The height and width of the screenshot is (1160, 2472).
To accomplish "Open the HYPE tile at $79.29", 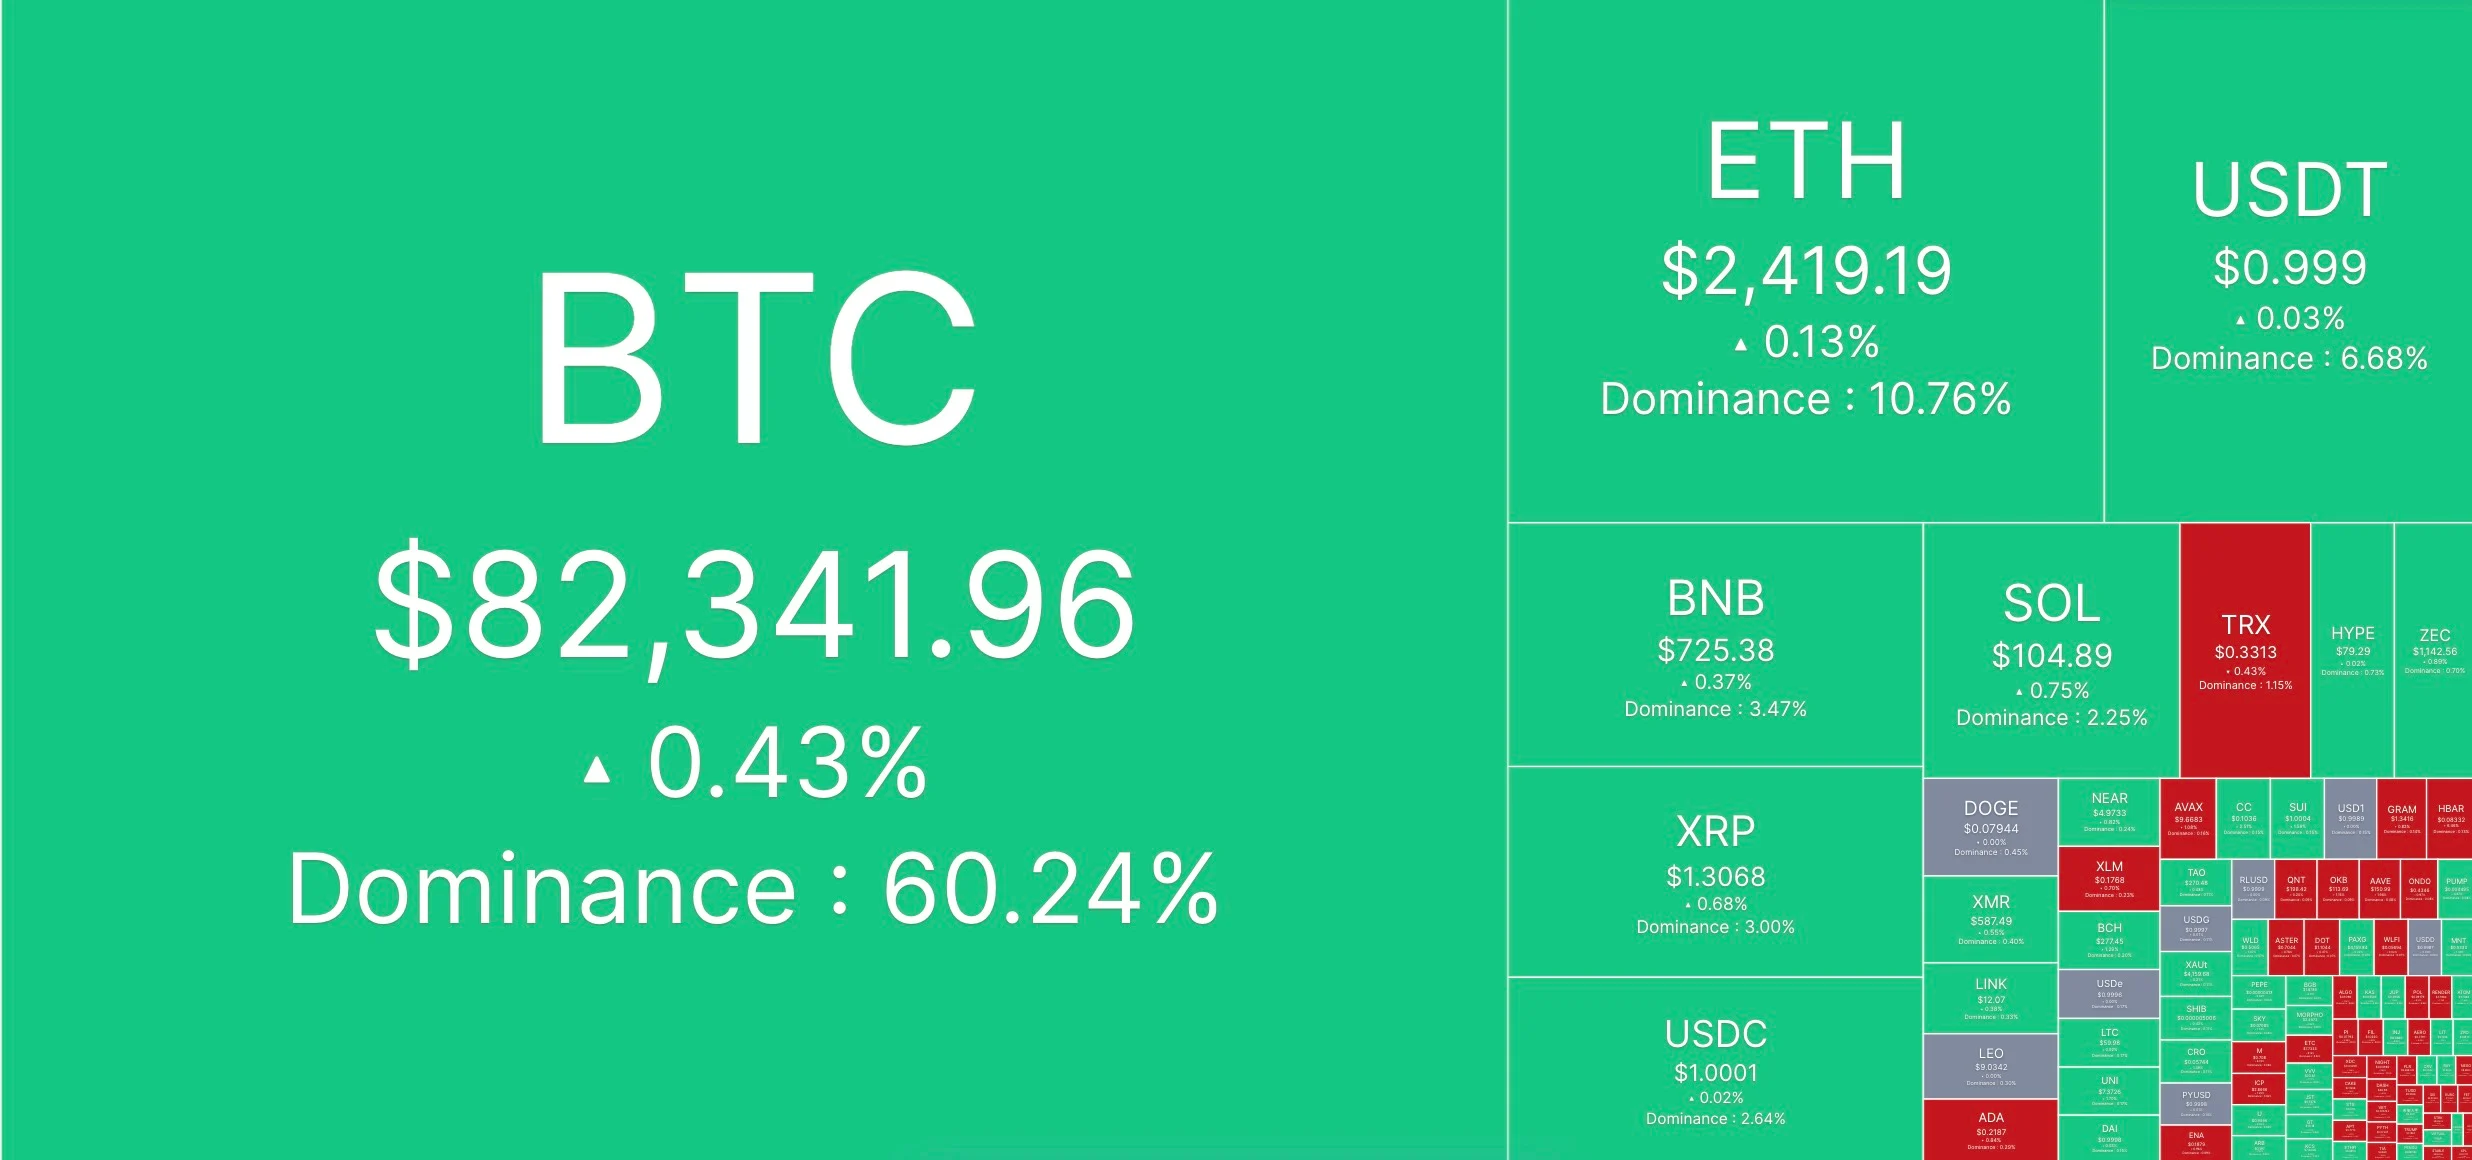I will coord(2352,651).
